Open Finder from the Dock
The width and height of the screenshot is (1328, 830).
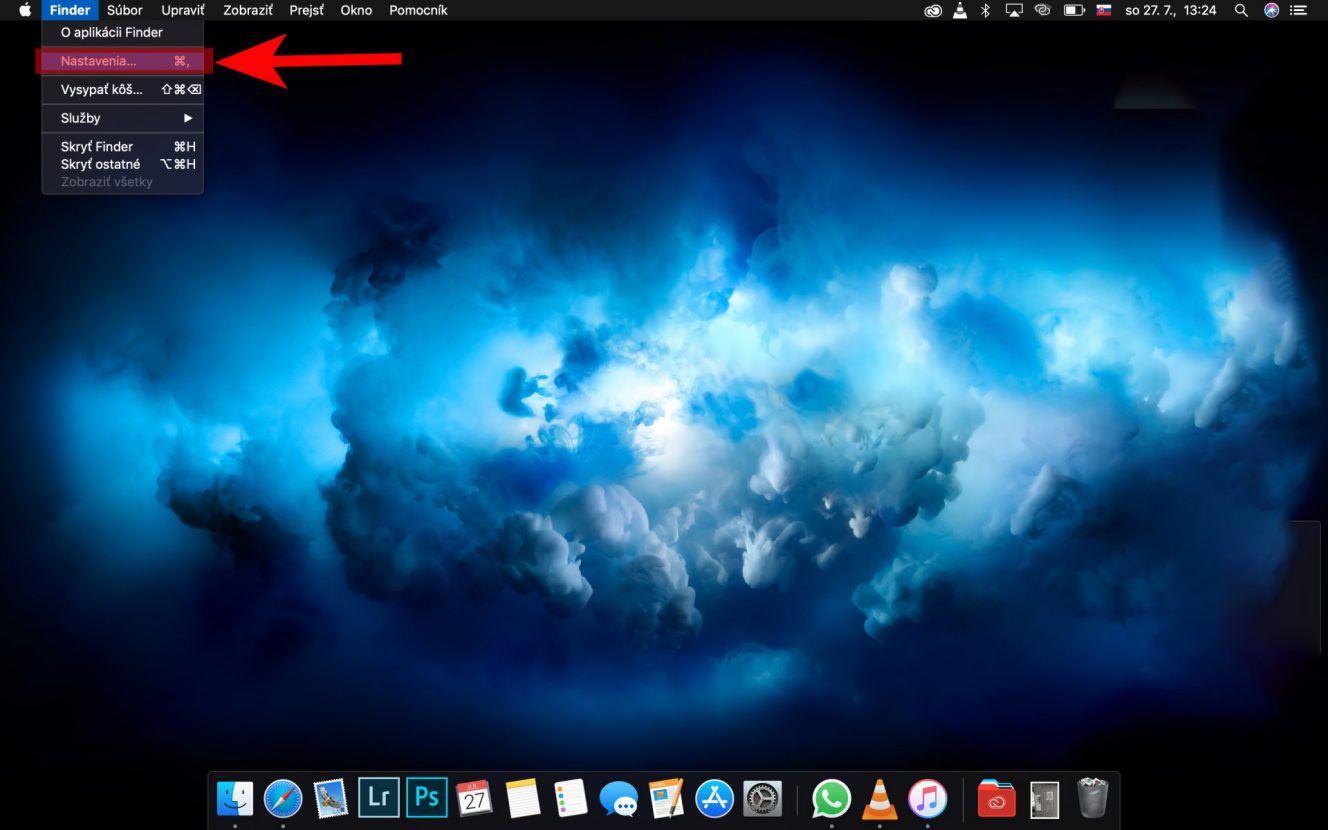(235, 798)
